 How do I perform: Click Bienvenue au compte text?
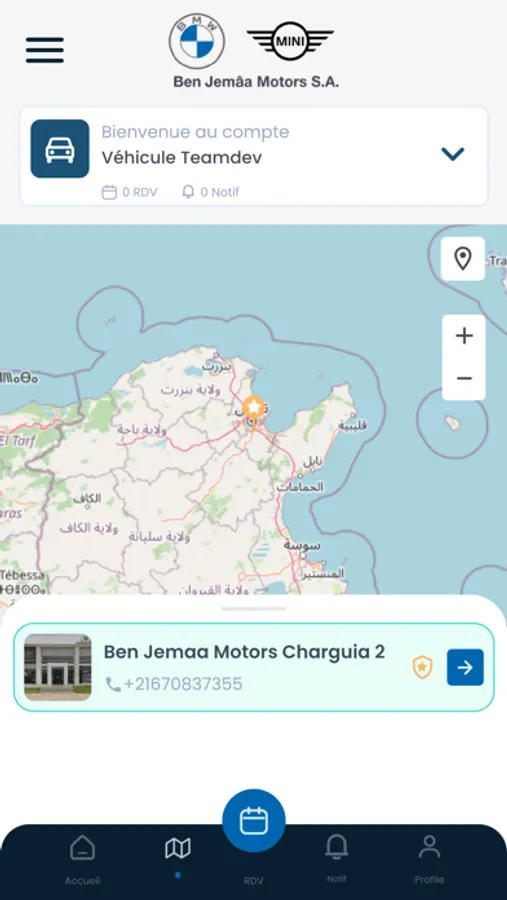pyautogui.click(x=195, y=132)
